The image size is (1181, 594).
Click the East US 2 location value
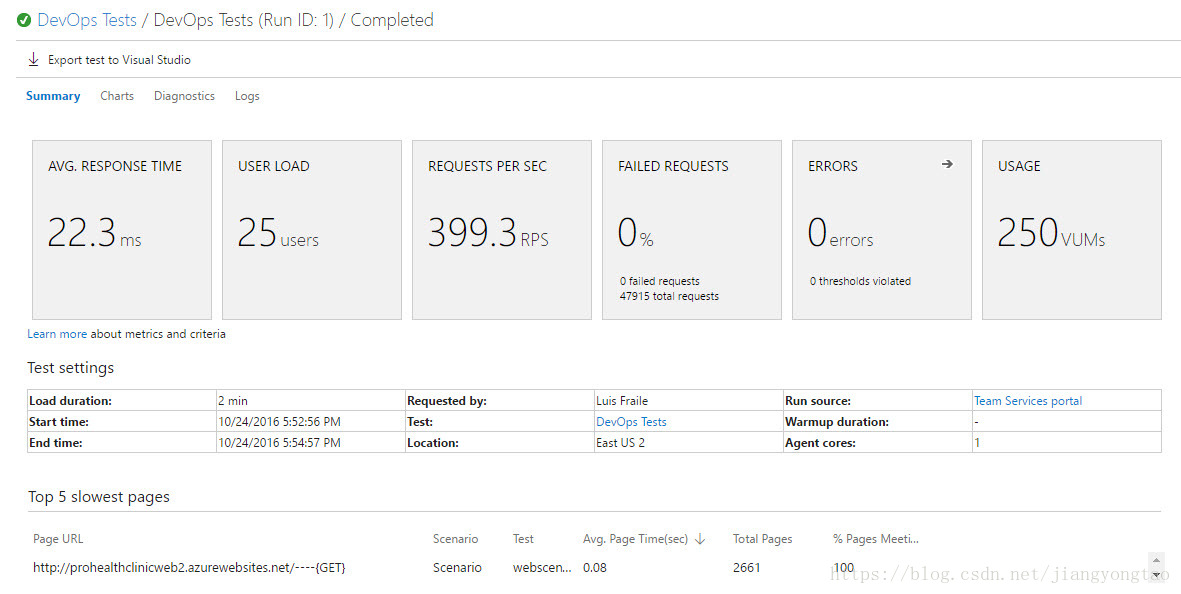tap(620, 443)
